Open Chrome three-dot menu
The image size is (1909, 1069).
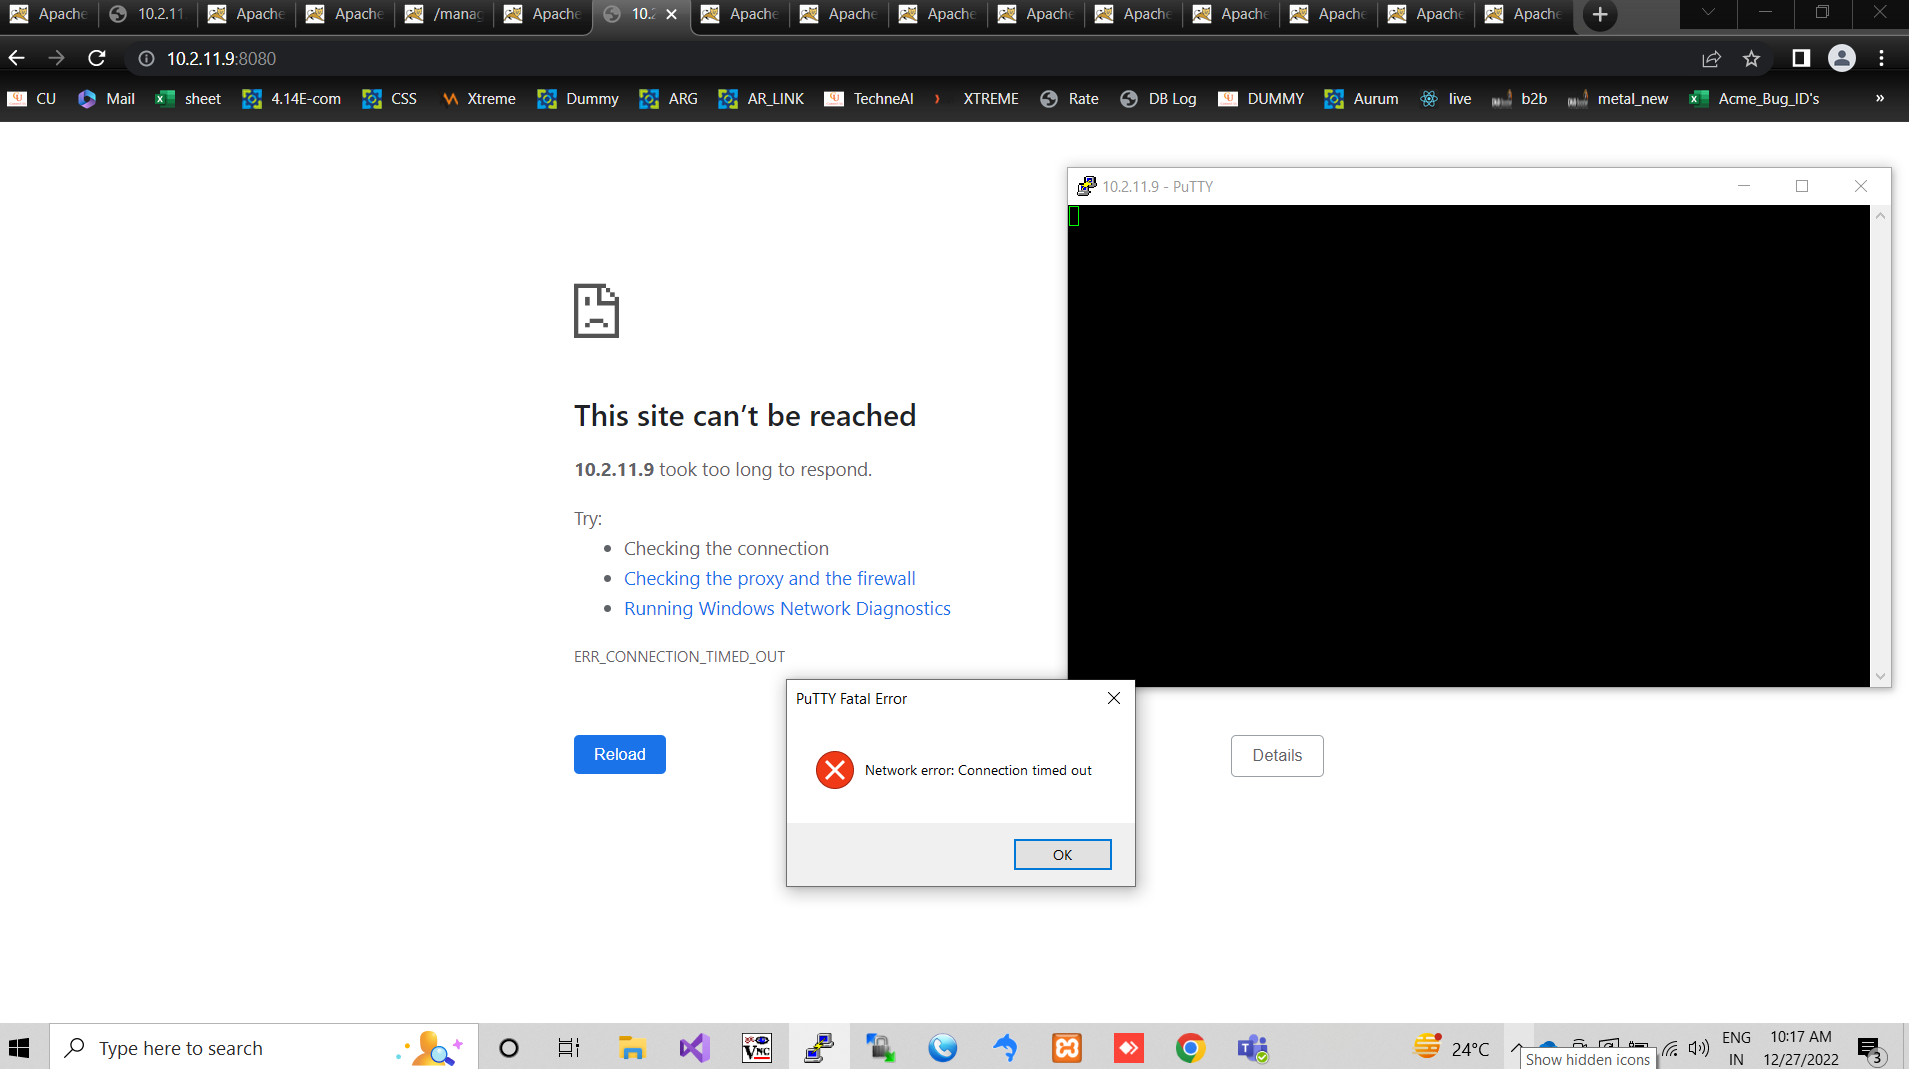(1881, 58)
